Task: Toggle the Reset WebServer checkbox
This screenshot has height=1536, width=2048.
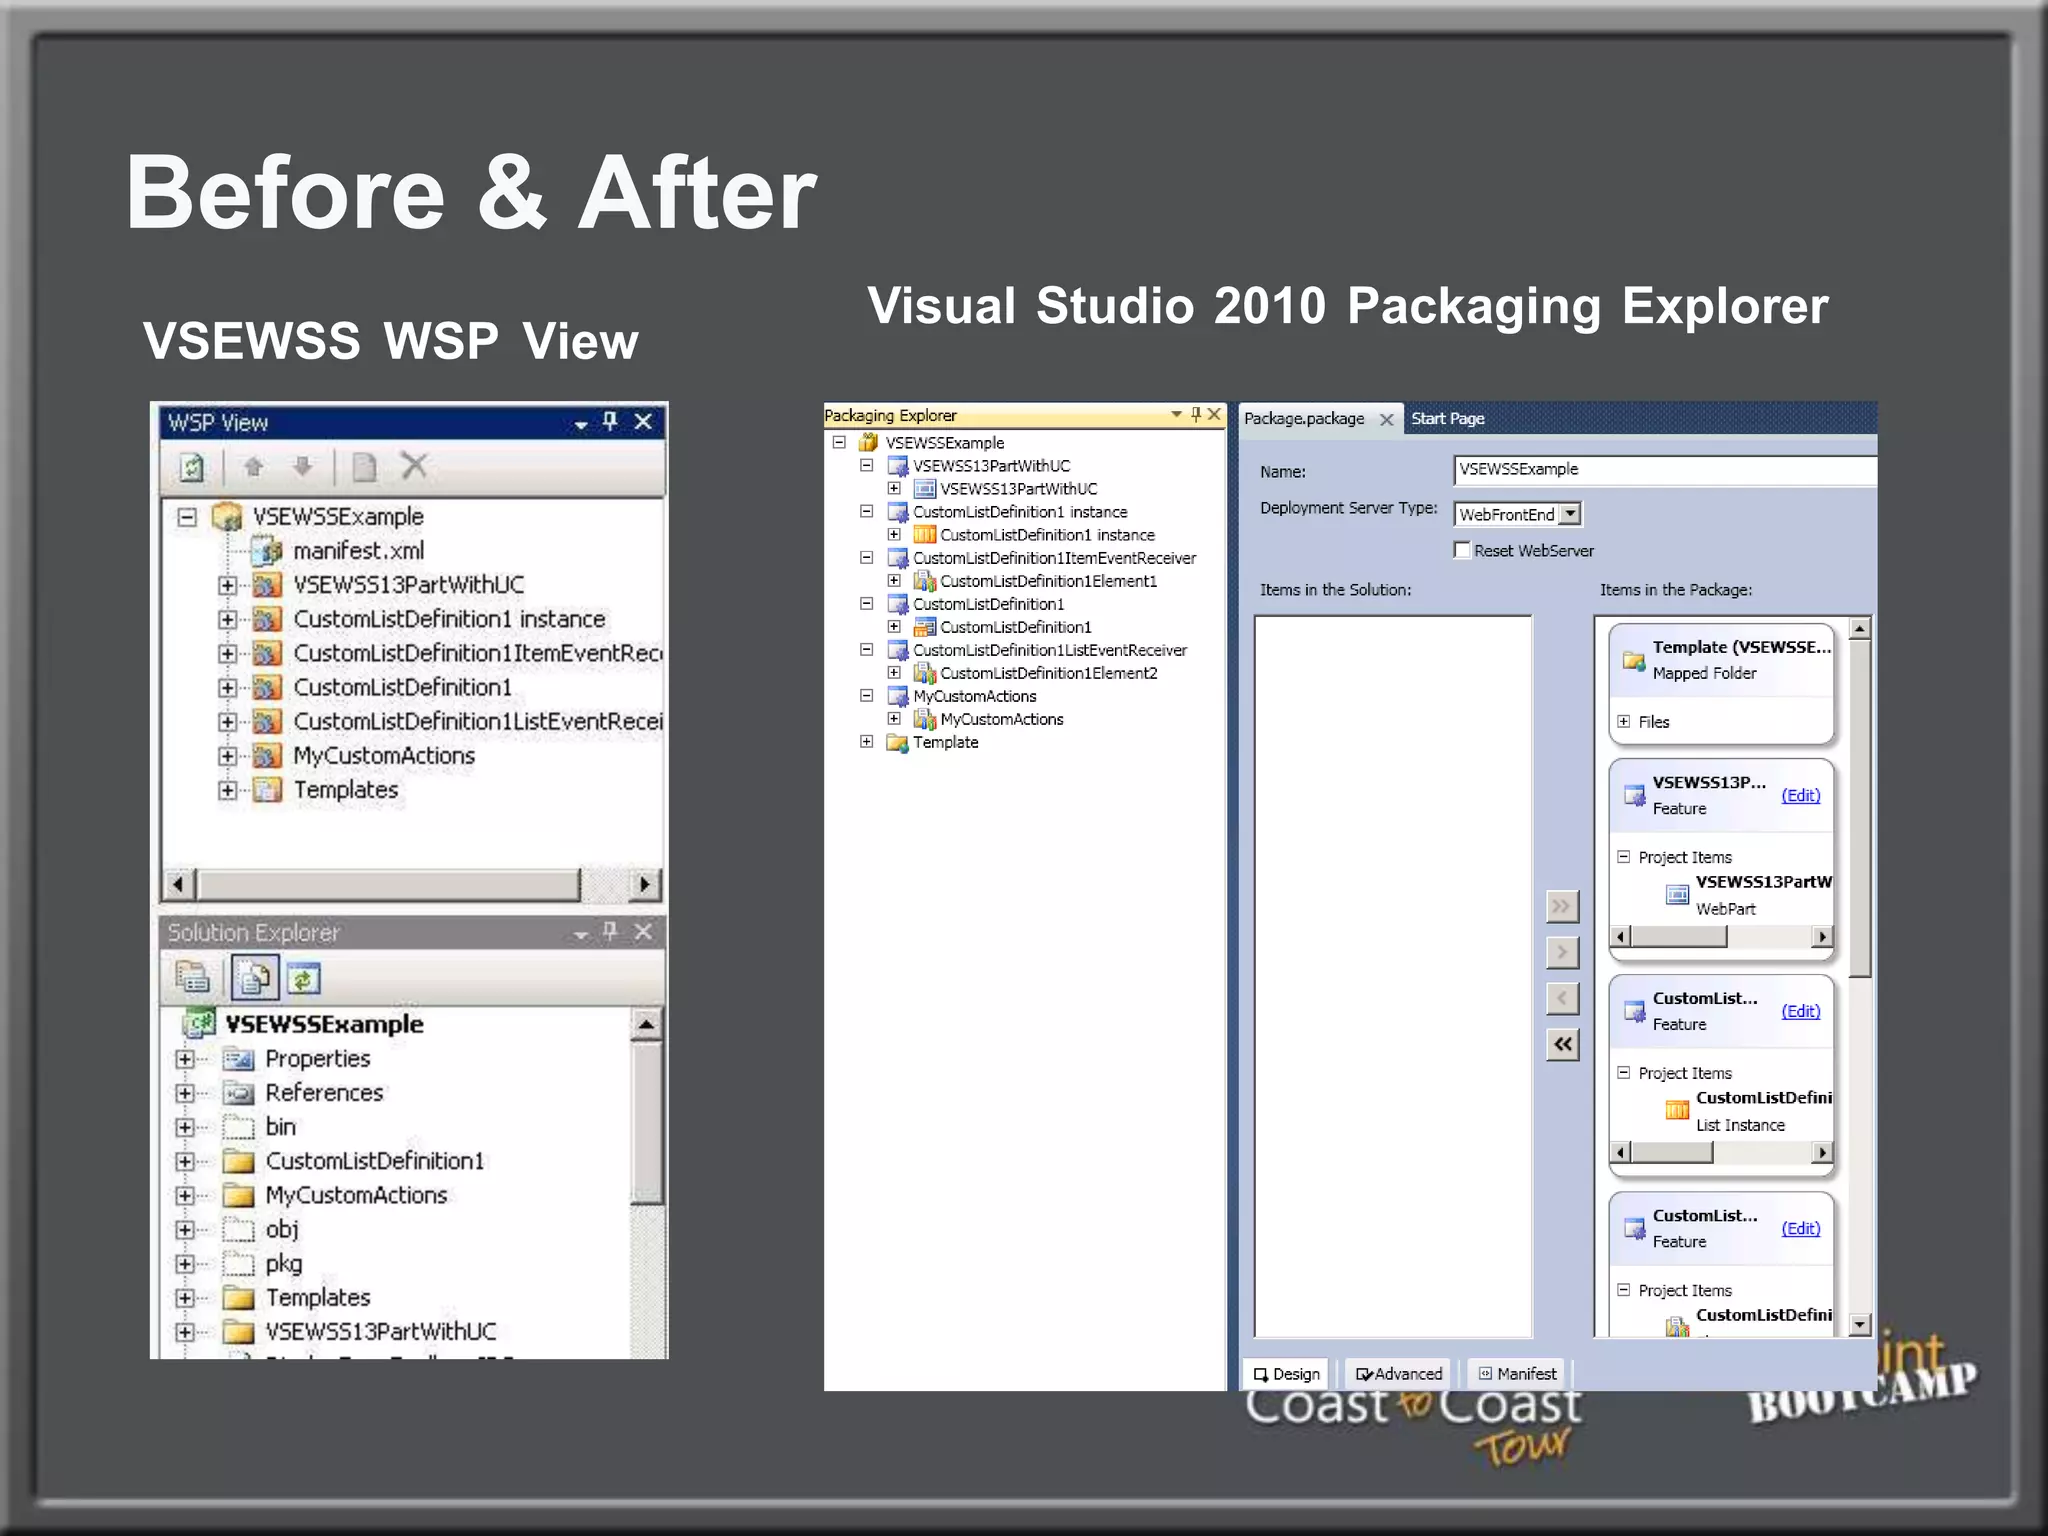Action: [1462, 550]
